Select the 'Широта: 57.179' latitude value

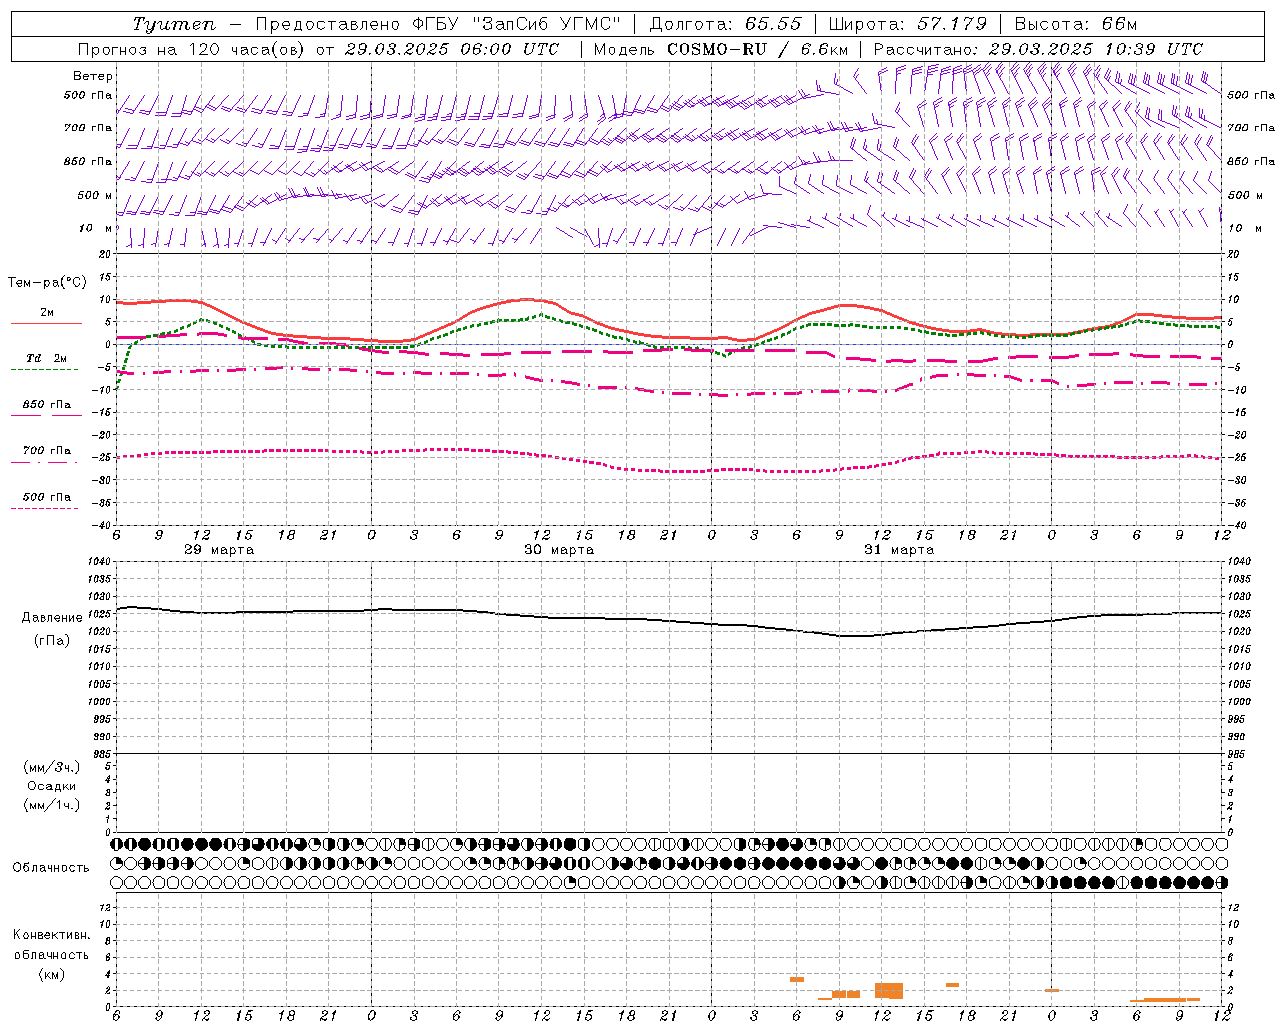tap(908, 24)
